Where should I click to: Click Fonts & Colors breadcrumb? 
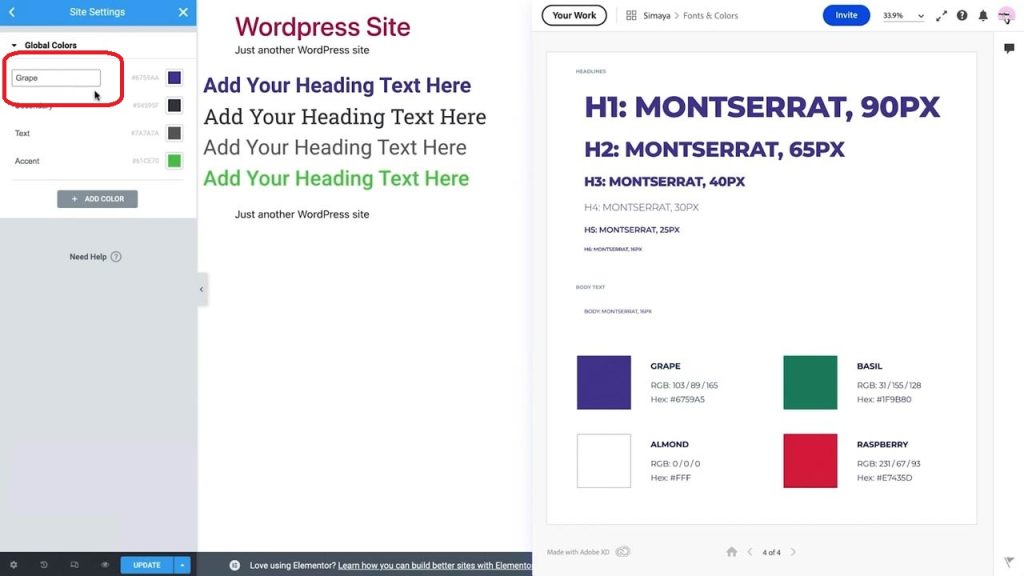pyautogui.click(x=711, y=16)
